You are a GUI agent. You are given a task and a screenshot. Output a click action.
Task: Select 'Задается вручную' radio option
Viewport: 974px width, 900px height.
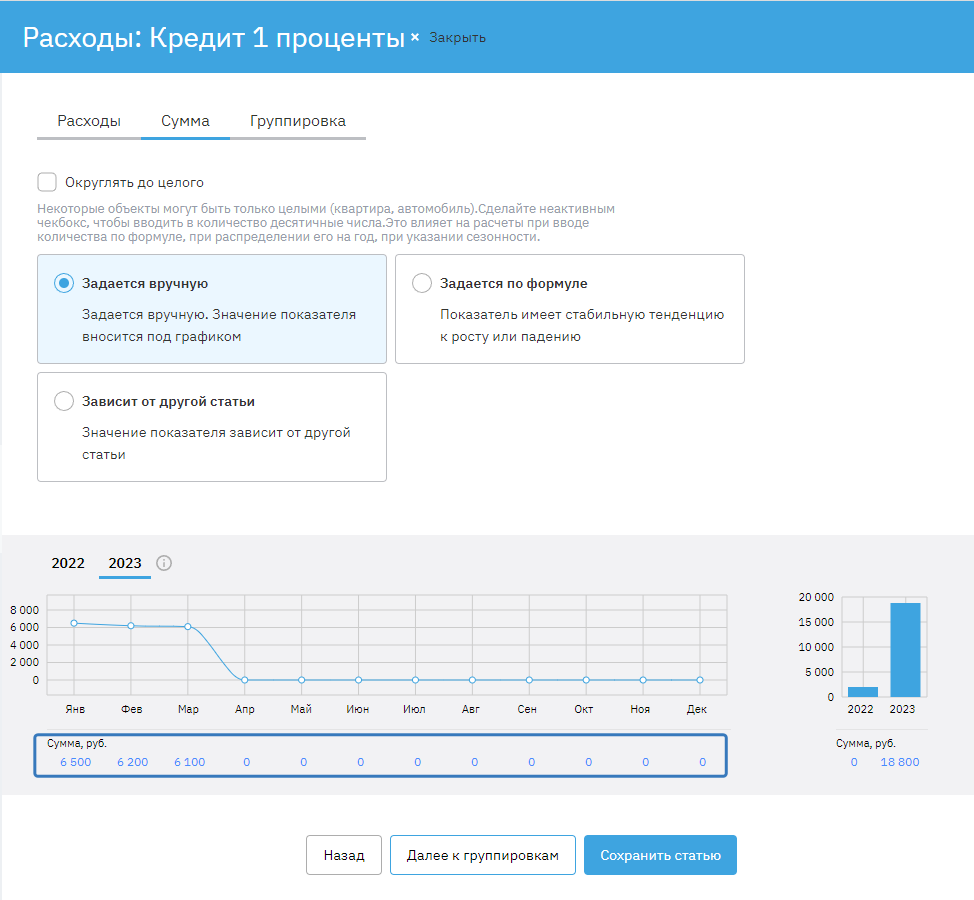(x=64, y=283)
